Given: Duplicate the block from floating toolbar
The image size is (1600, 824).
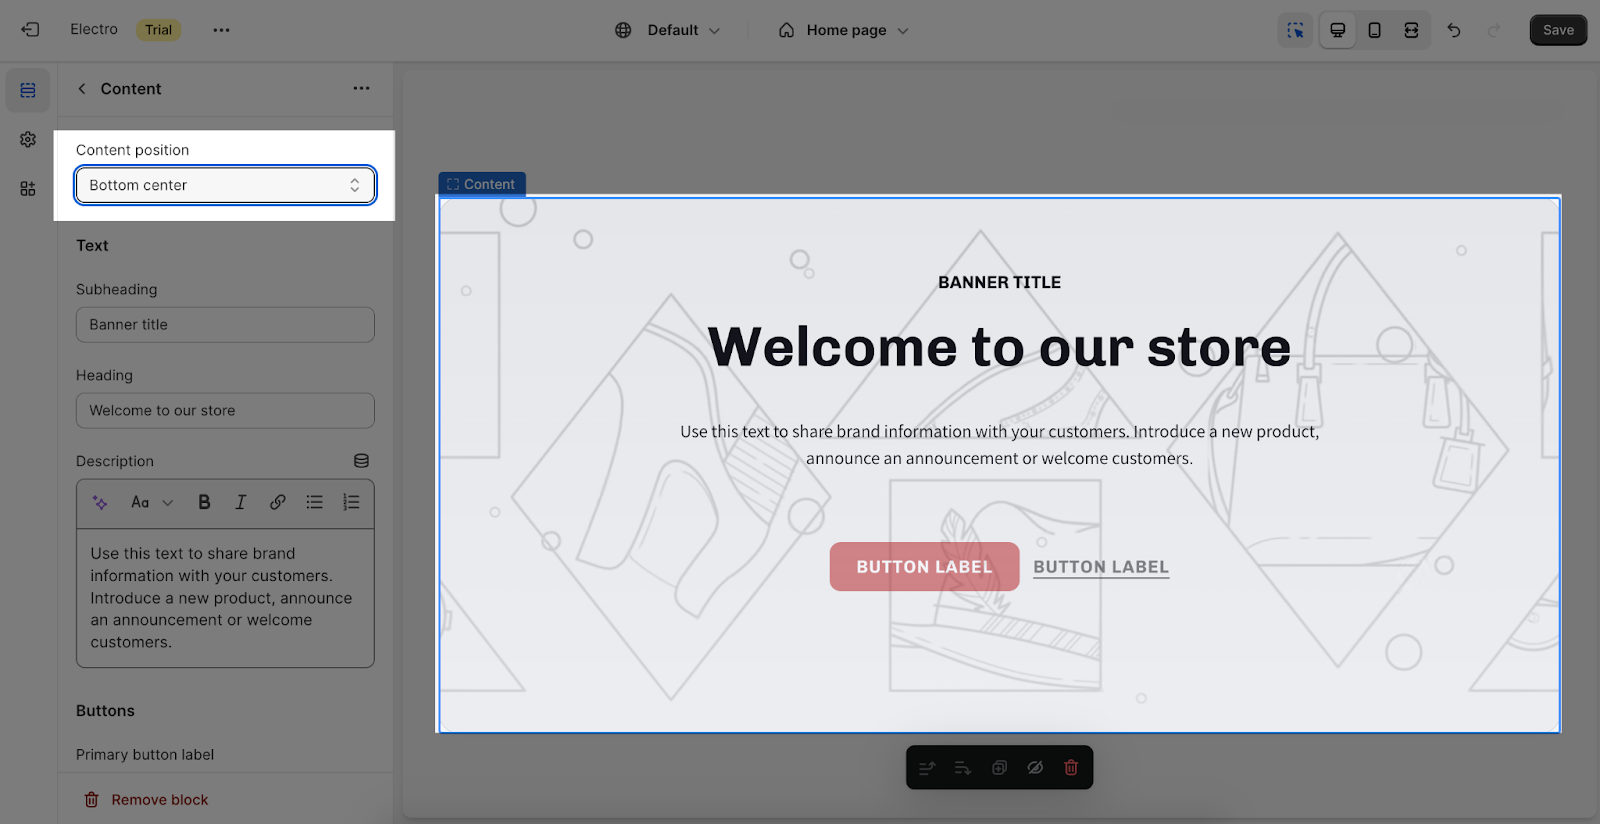Looking at the screenshot, I should pos(999,768).
